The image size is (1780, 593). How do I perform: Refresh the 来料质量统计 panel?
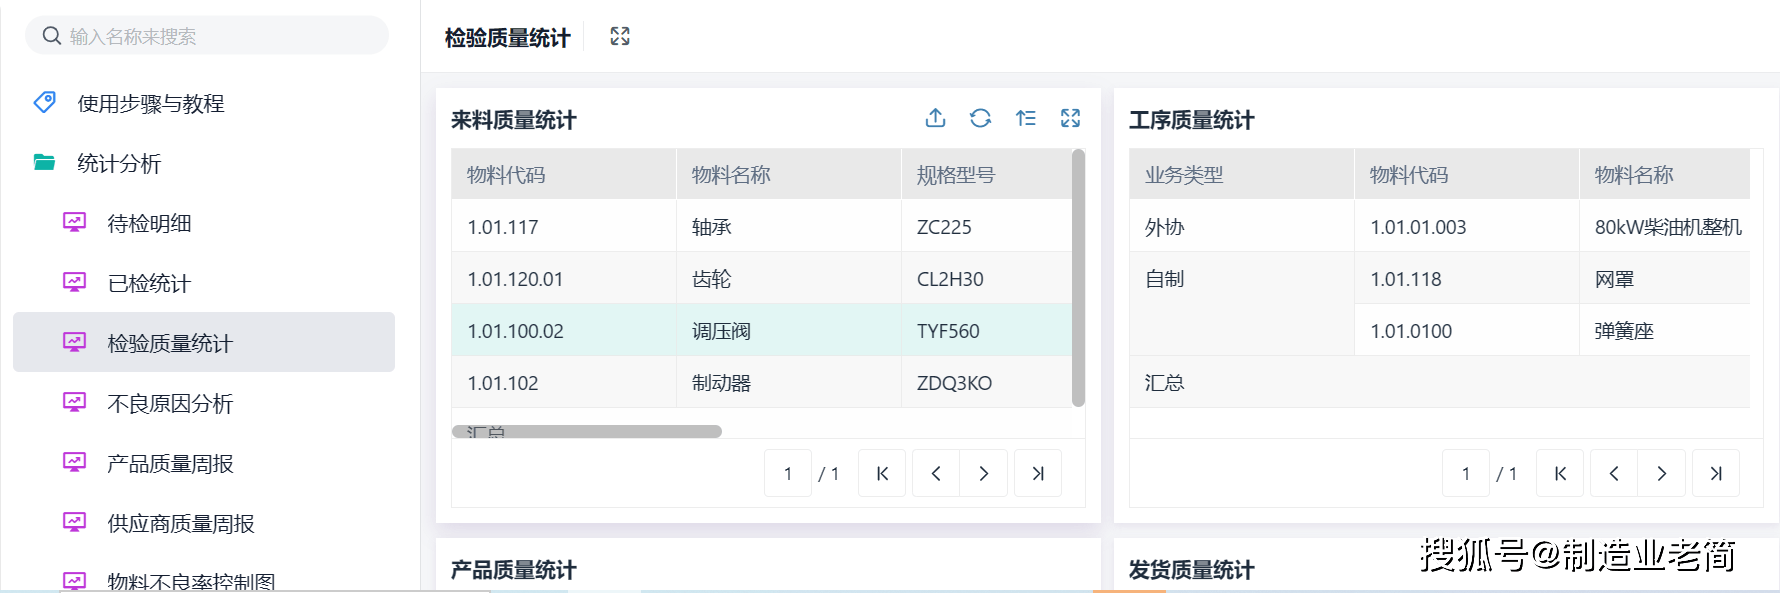pyautogui.click(x=980, y=118)
